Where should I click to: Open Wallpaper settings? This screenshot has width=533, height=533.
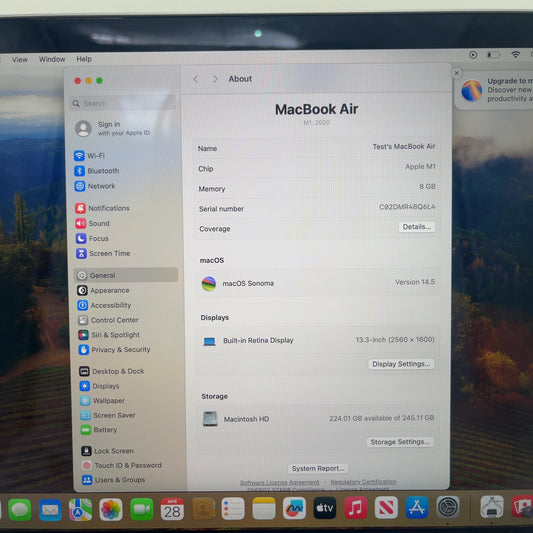click(x=103, y=401)
